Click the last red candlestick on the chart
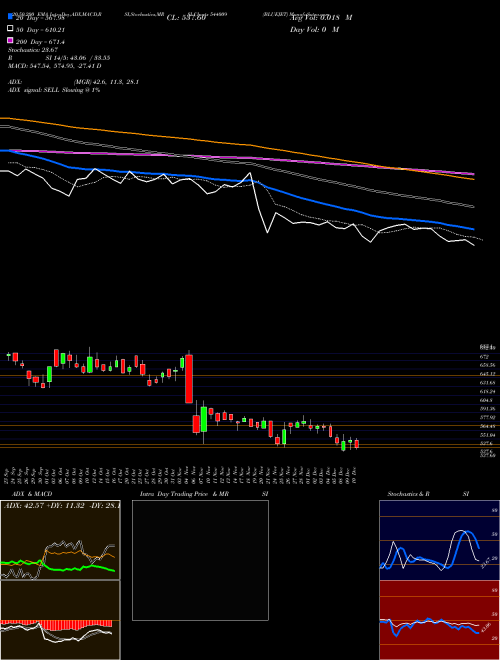This screenshot has width=500, height=660. tap(357, 444)
